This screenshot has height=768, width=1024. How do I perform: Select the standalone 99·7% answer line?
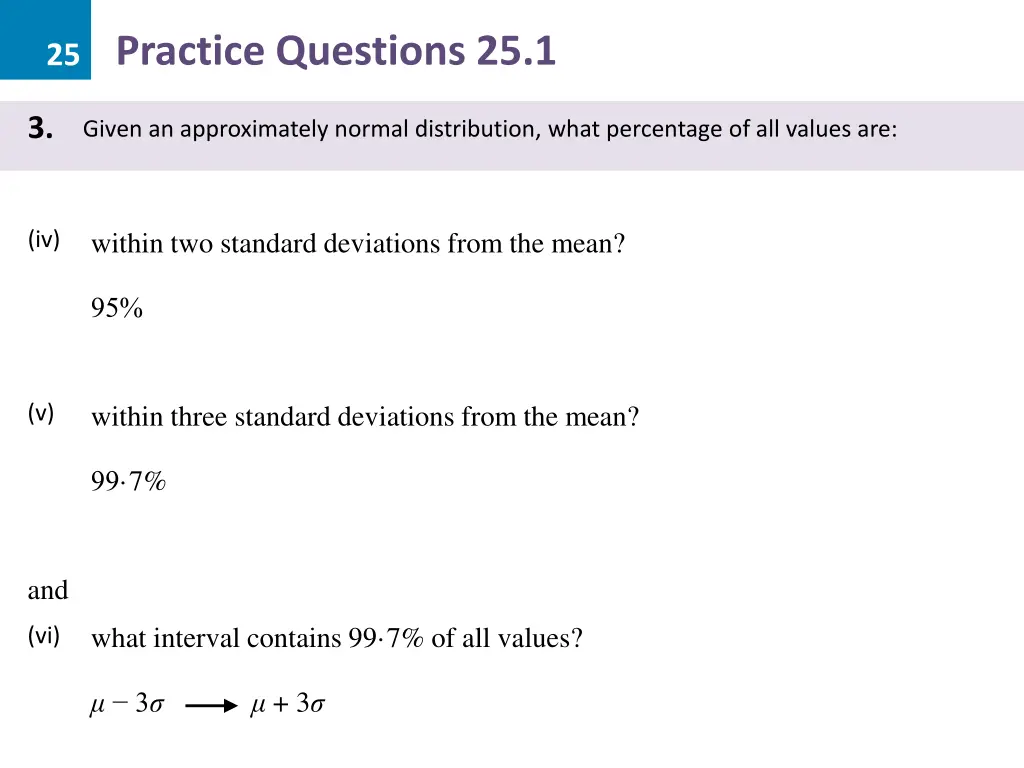pyautogui.click(x=128, y=482)
